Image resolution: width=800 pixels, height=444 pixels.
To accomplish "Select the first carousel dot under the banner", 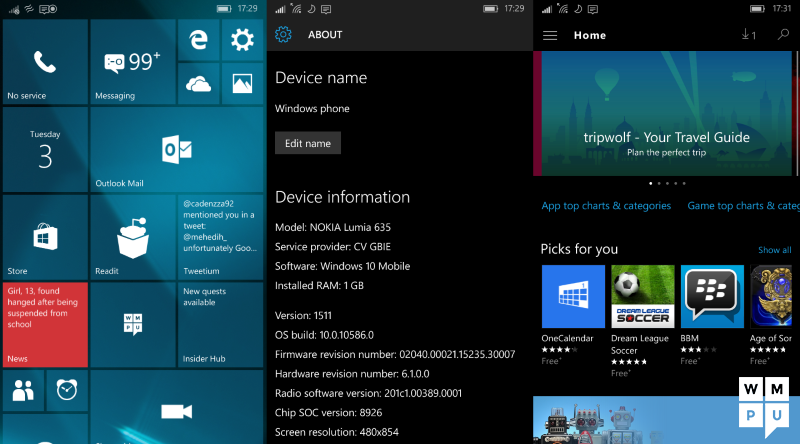I will pos(651,183).
